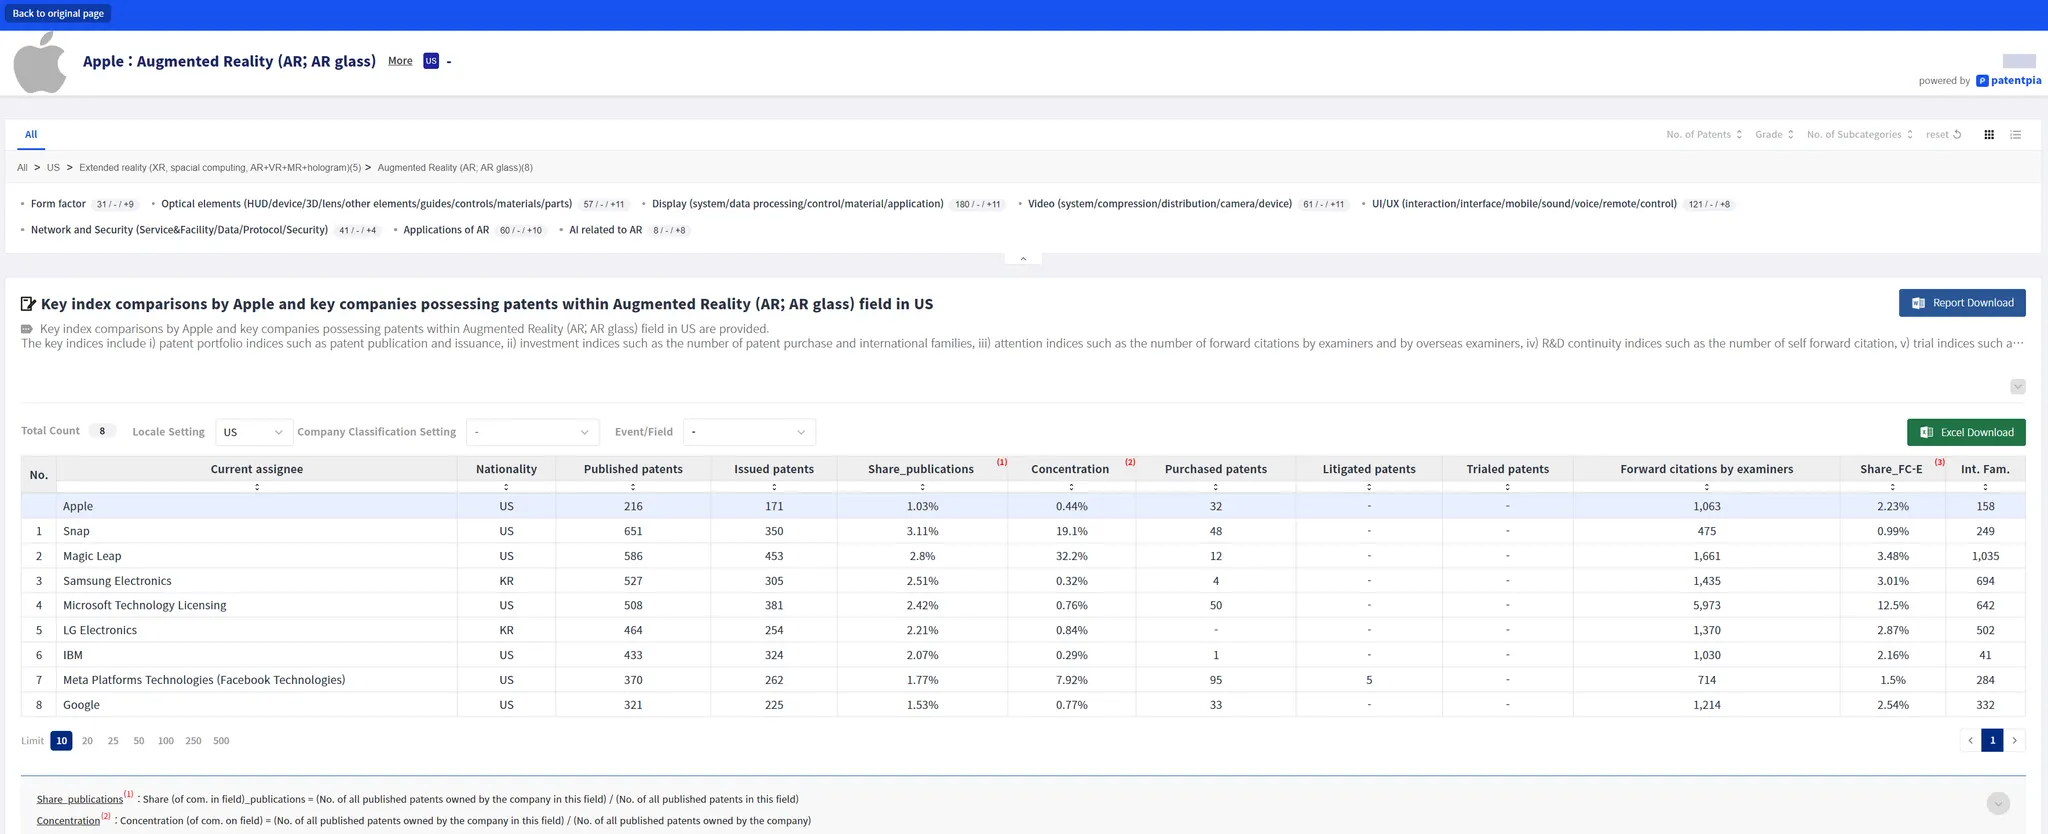Open the patentpia logo link
The width and height of the screenshot is (2048, 834).
point(2009,81)
